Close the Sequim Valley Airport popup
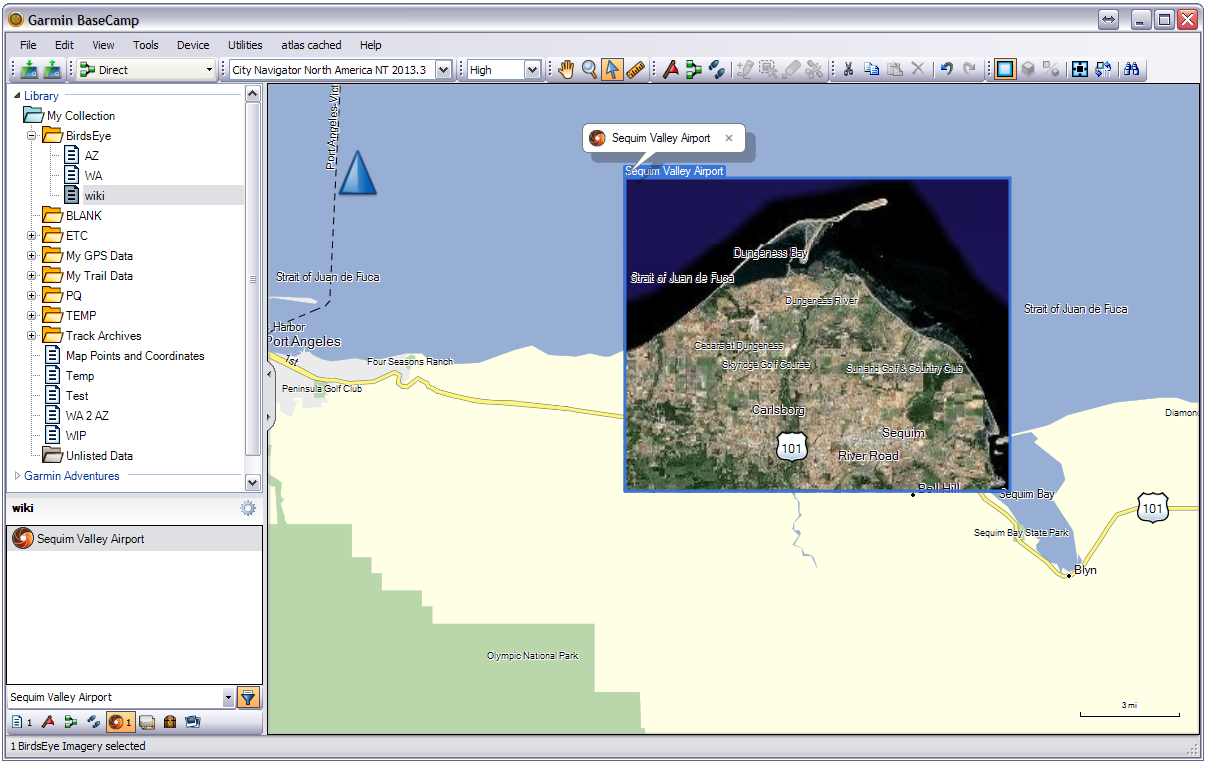 729,138
